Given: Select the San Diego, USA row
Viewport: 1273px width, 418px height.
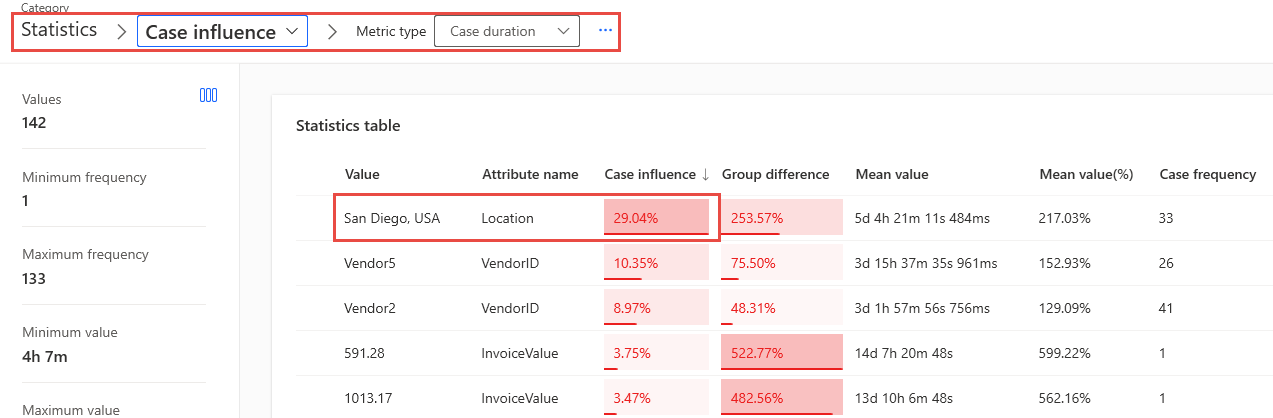Looking at the screenshot, I should [x=392, y=218].
